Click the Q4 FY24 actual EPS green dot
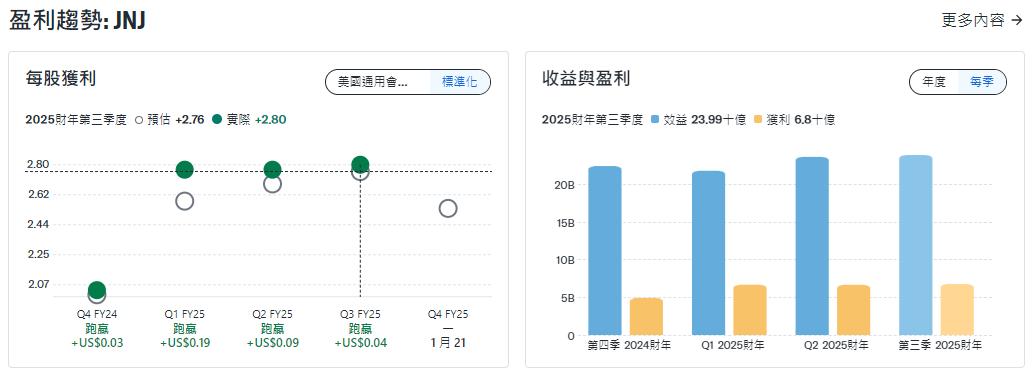Viewport: 1035px width, 373px height. (96, 289)
